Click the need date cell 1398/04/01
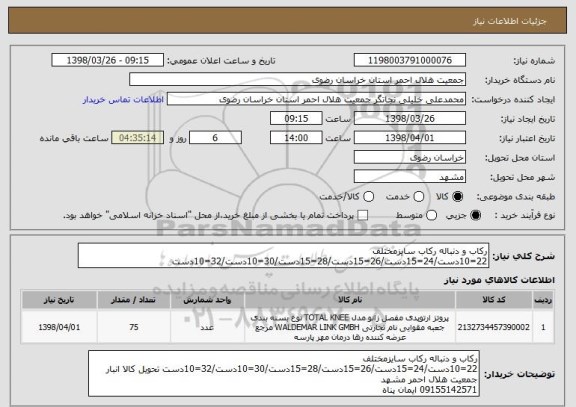The image size is (576, 407). [x=59, y=327]
